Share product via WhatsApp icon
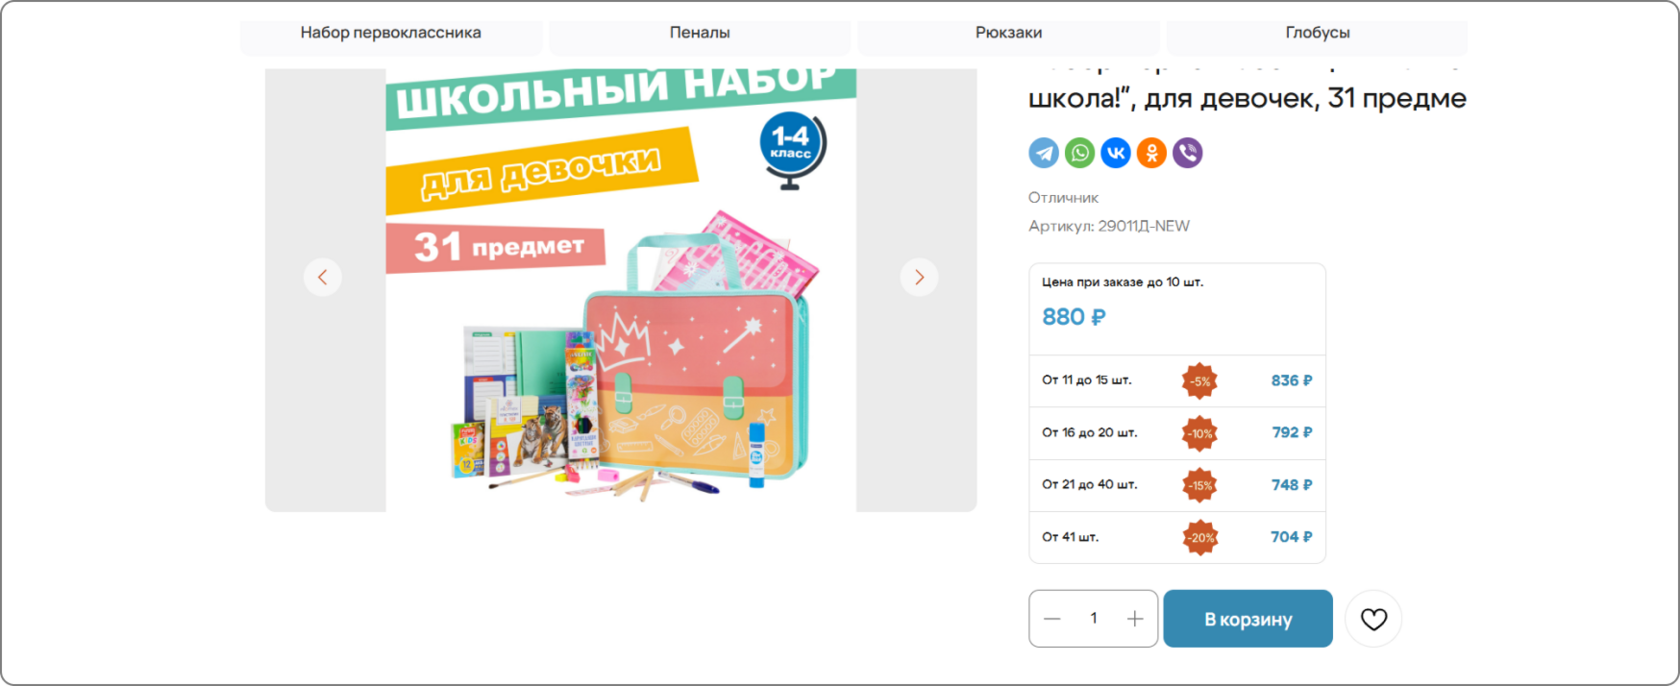 click(x=1080, y=153)
